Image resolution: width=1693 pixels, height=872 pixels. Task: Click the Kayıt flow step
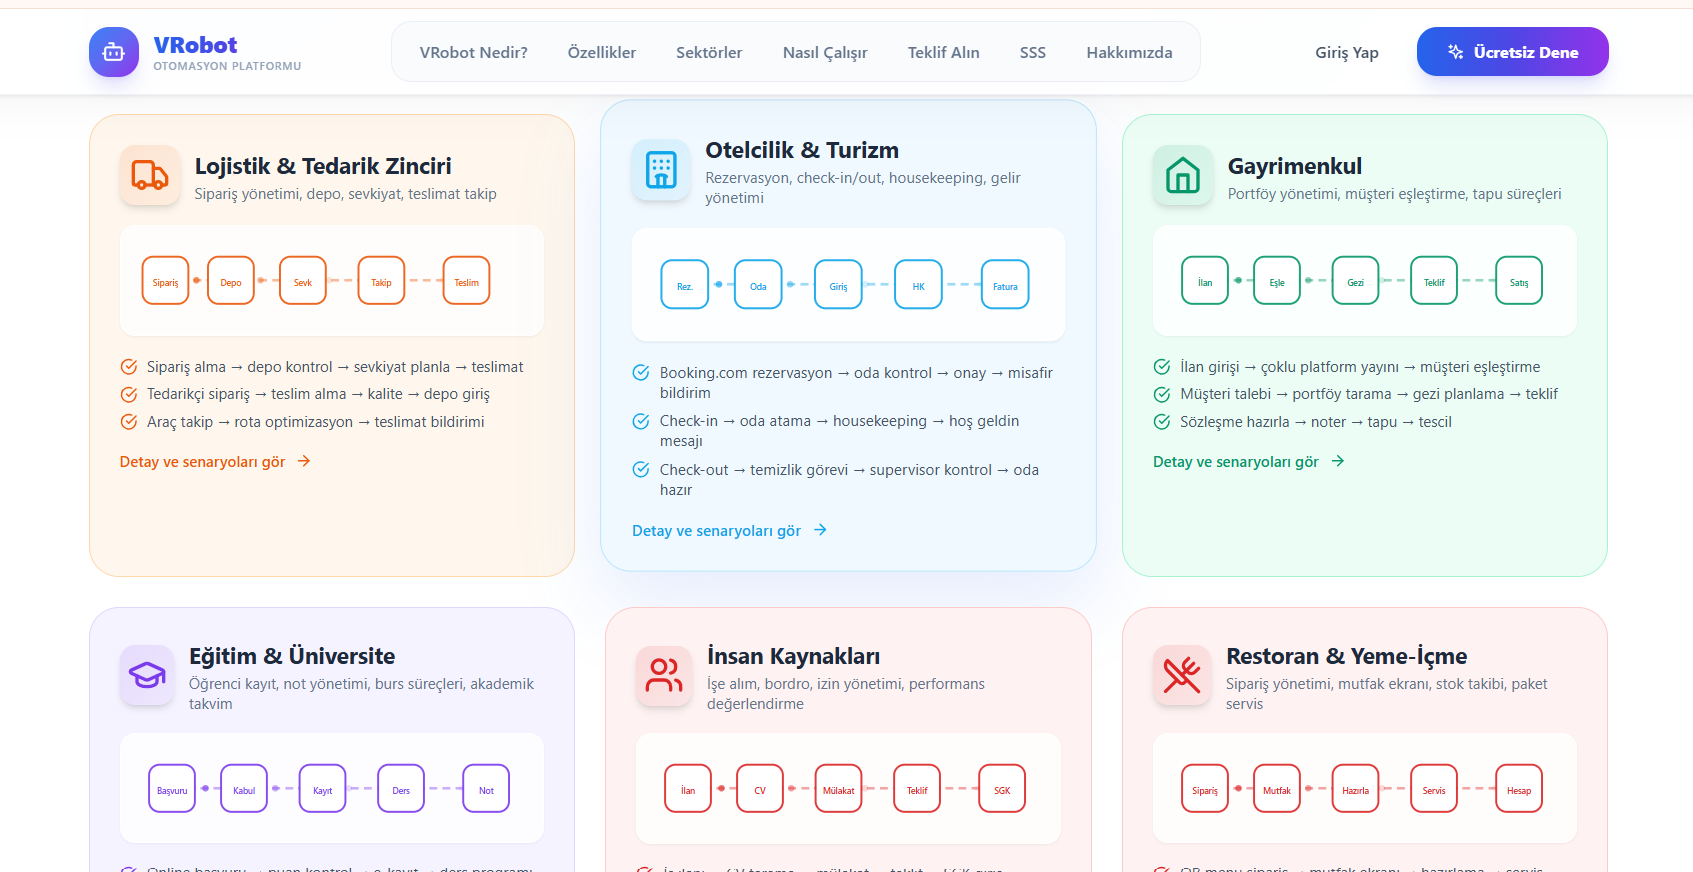click(322, 789)
